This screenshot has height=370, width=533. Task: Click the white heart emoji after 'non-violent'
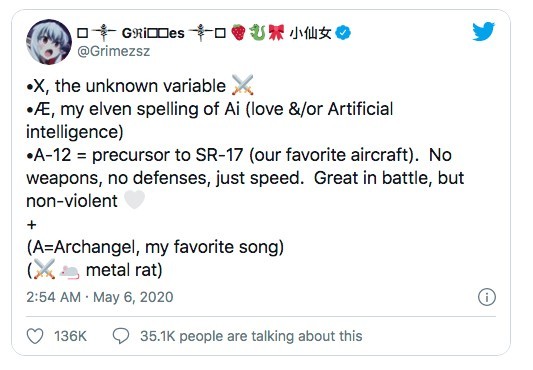point(135,199)
